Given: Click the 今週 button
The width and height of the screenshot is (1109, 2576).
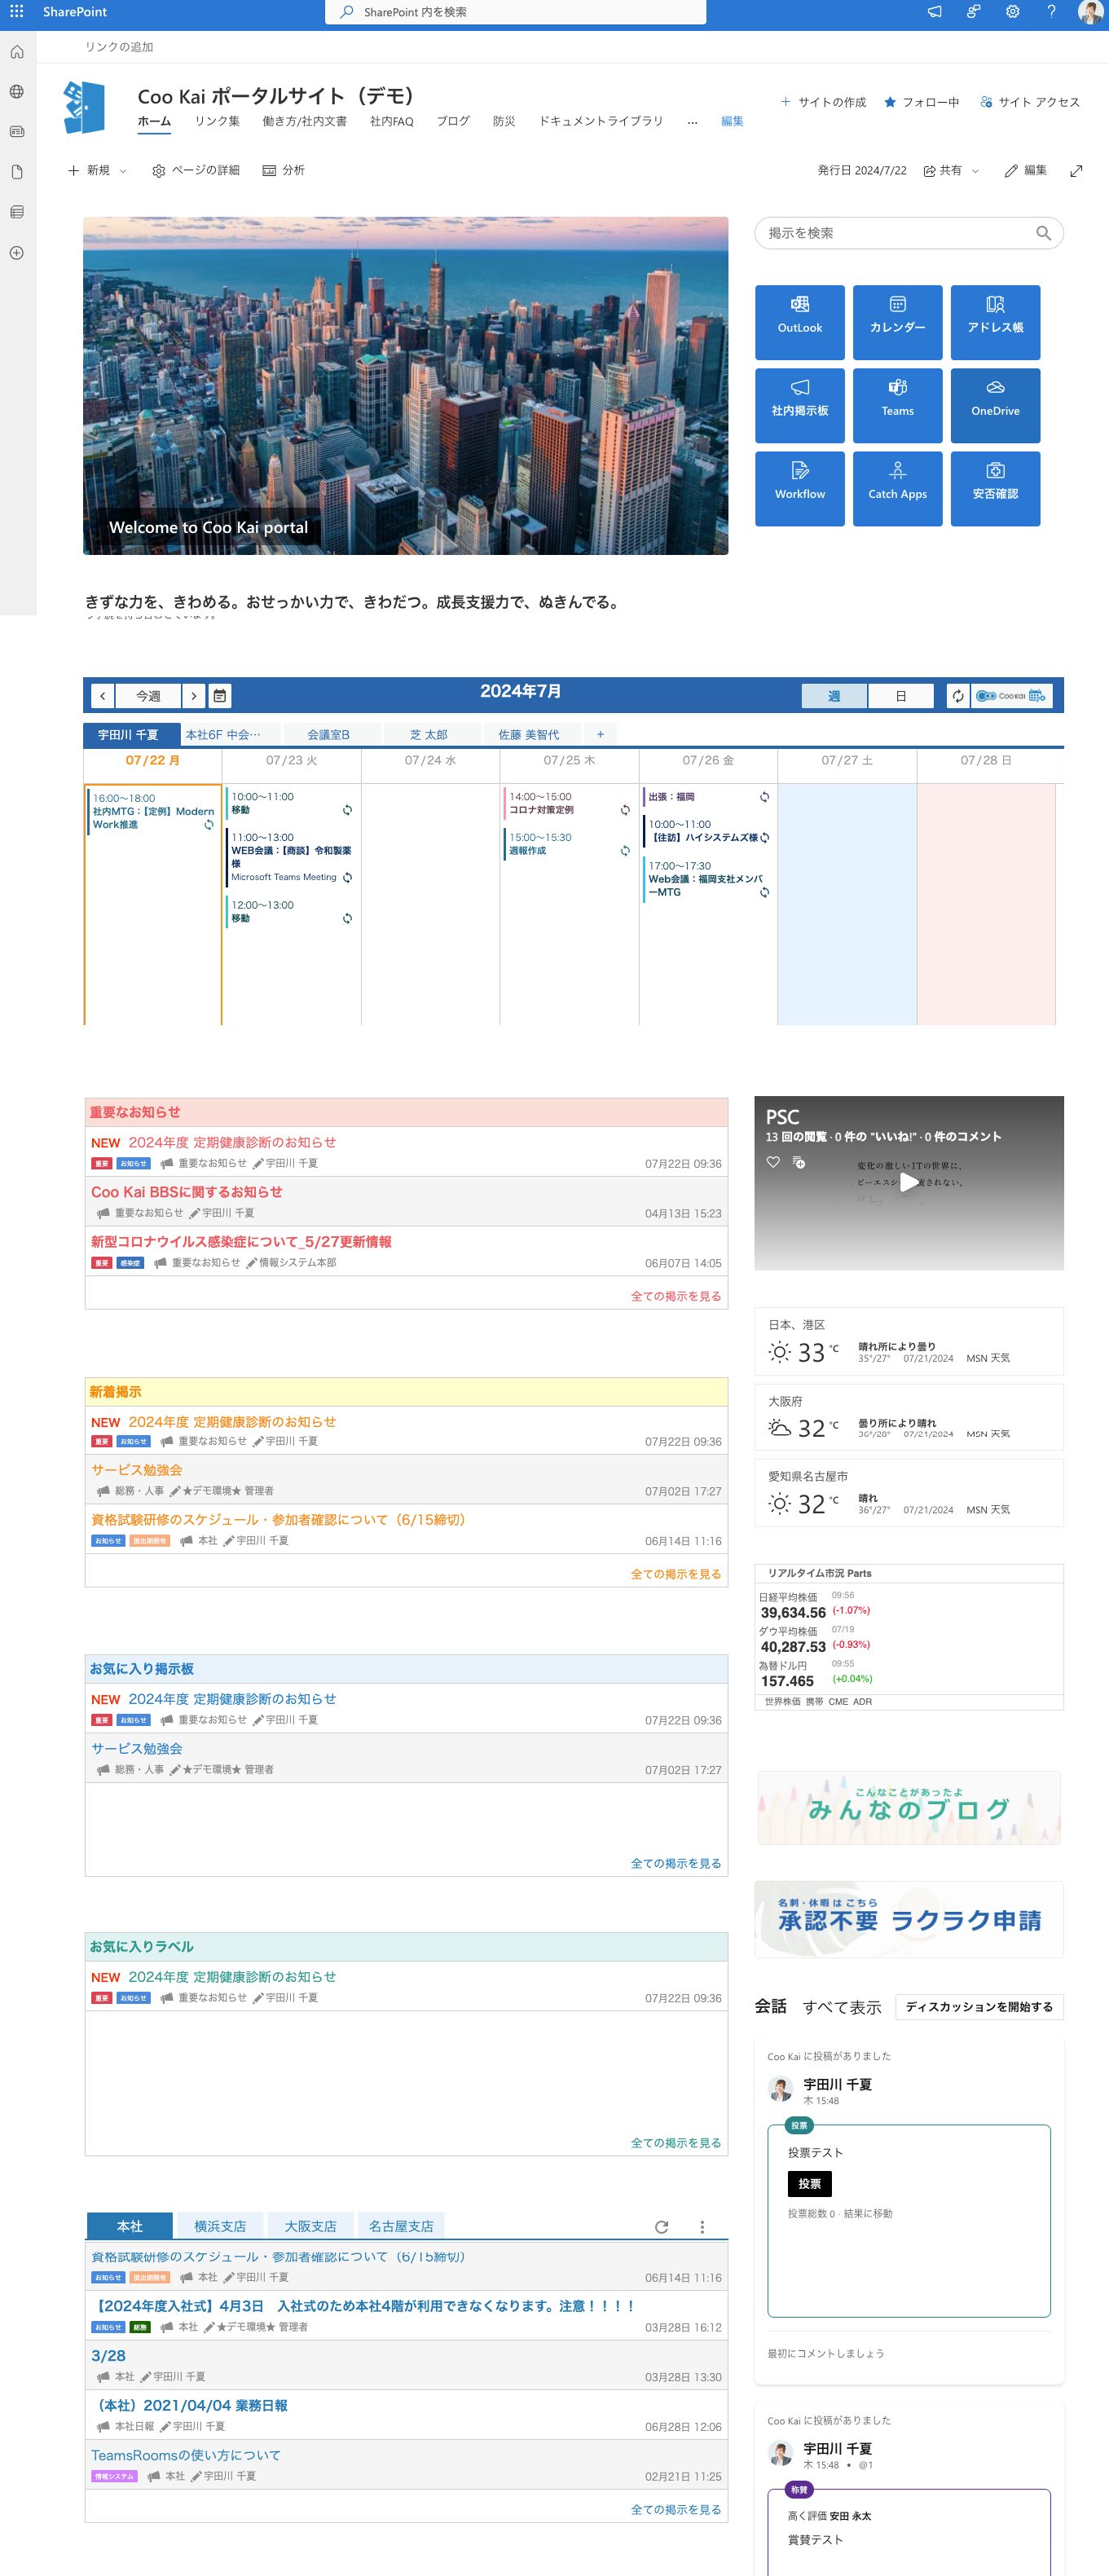Looking at the screenshot, I should click(x=148, y=695).
